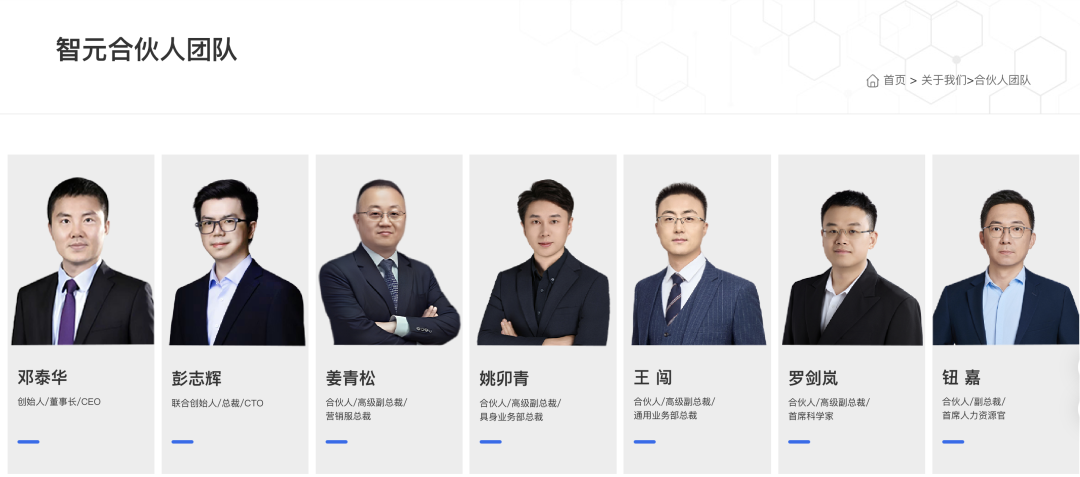The width and height of the screenshot is (1080, 477).
Task: Click the blue bar under 钮嘉 card
Action: [x=953, y=441]
